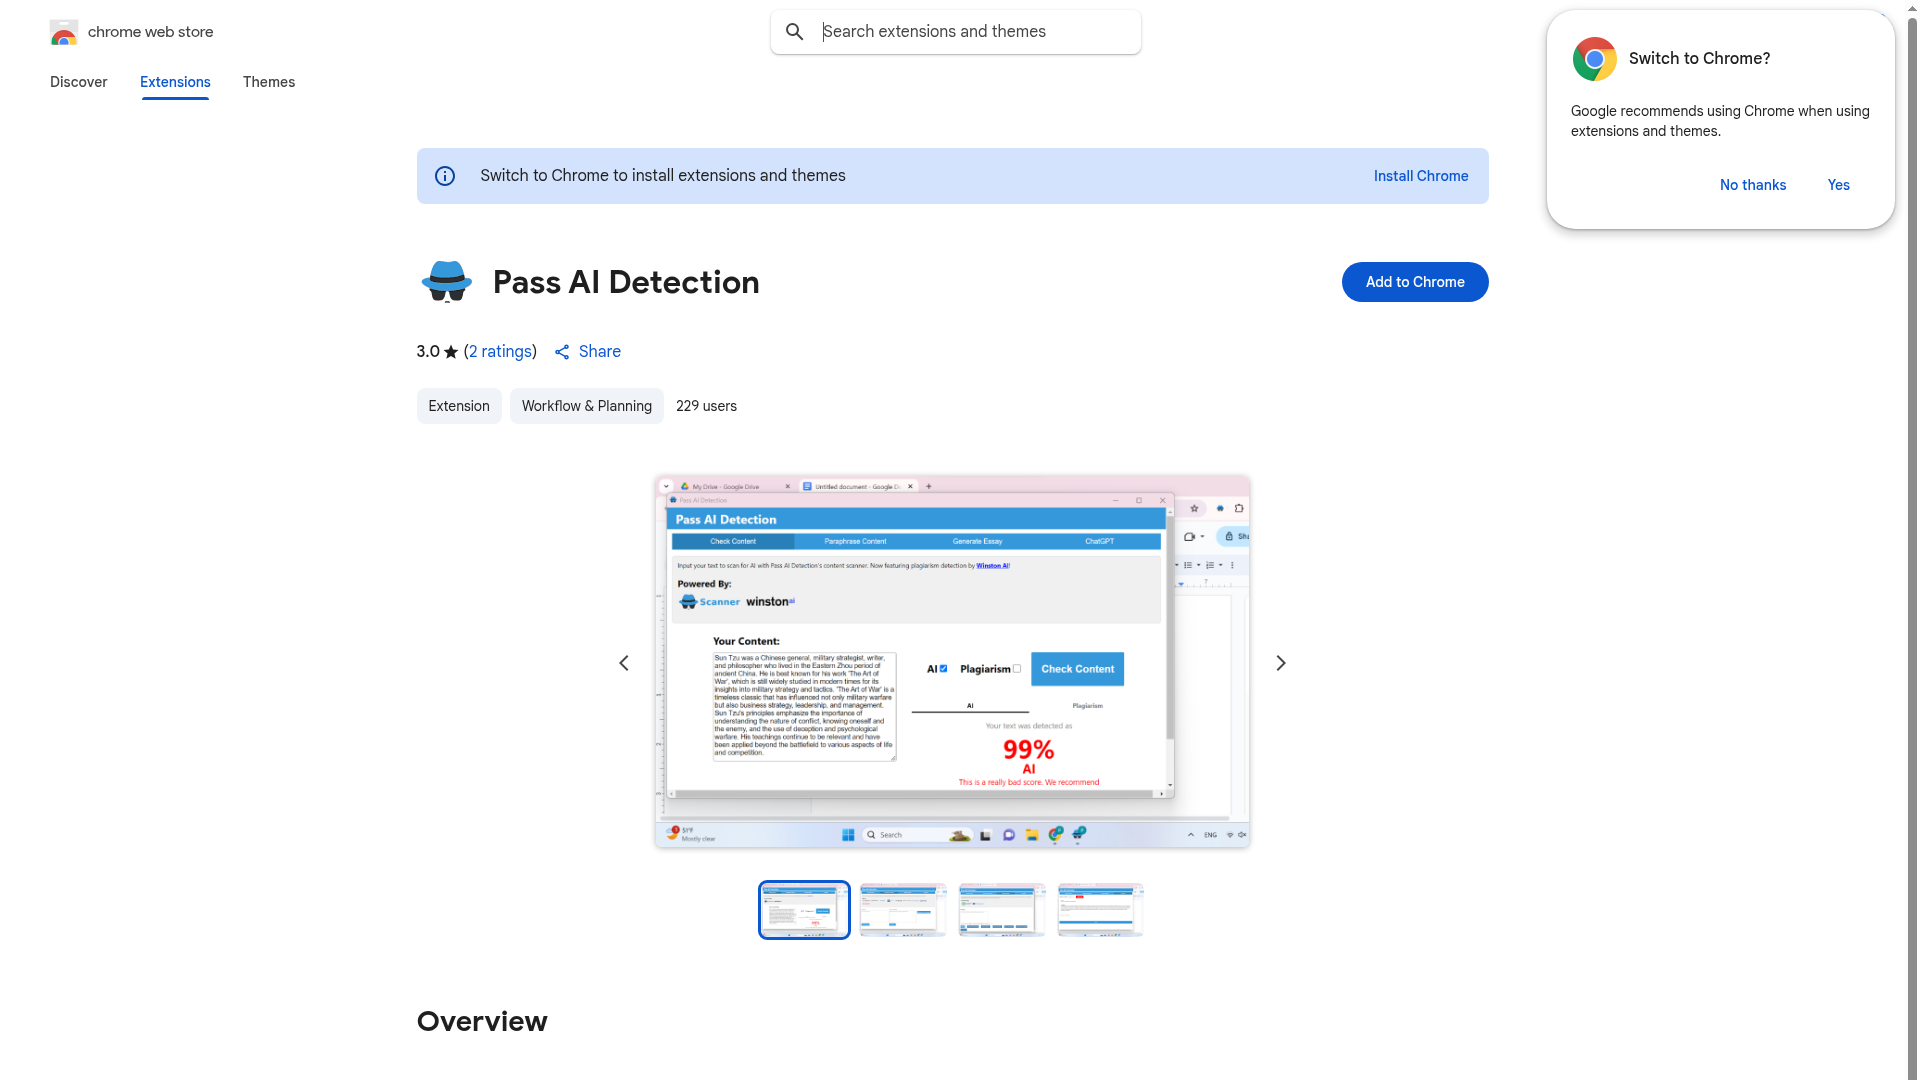Viewport: 1920px width, 1080px height.
Task: Show the previous screenshot with the left arrow
Action: click(x=624, y=663)
